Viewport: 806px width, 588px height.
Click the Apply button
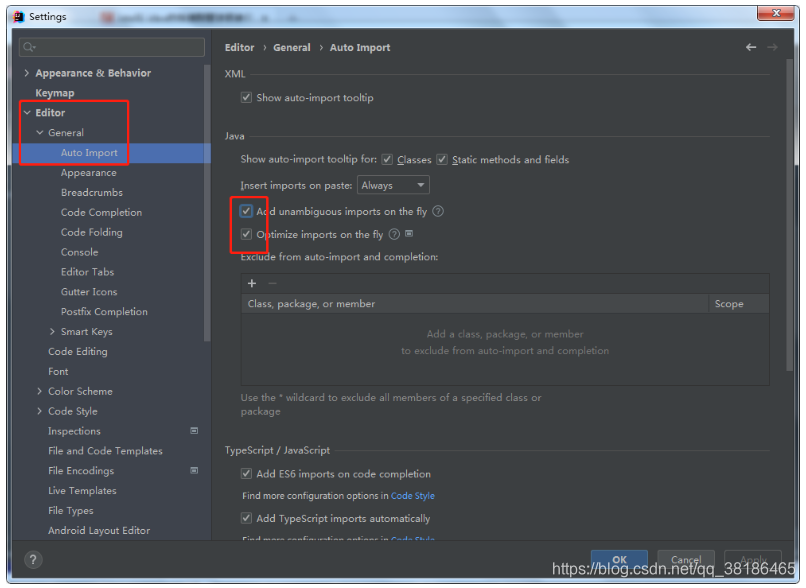coord(753,560)
